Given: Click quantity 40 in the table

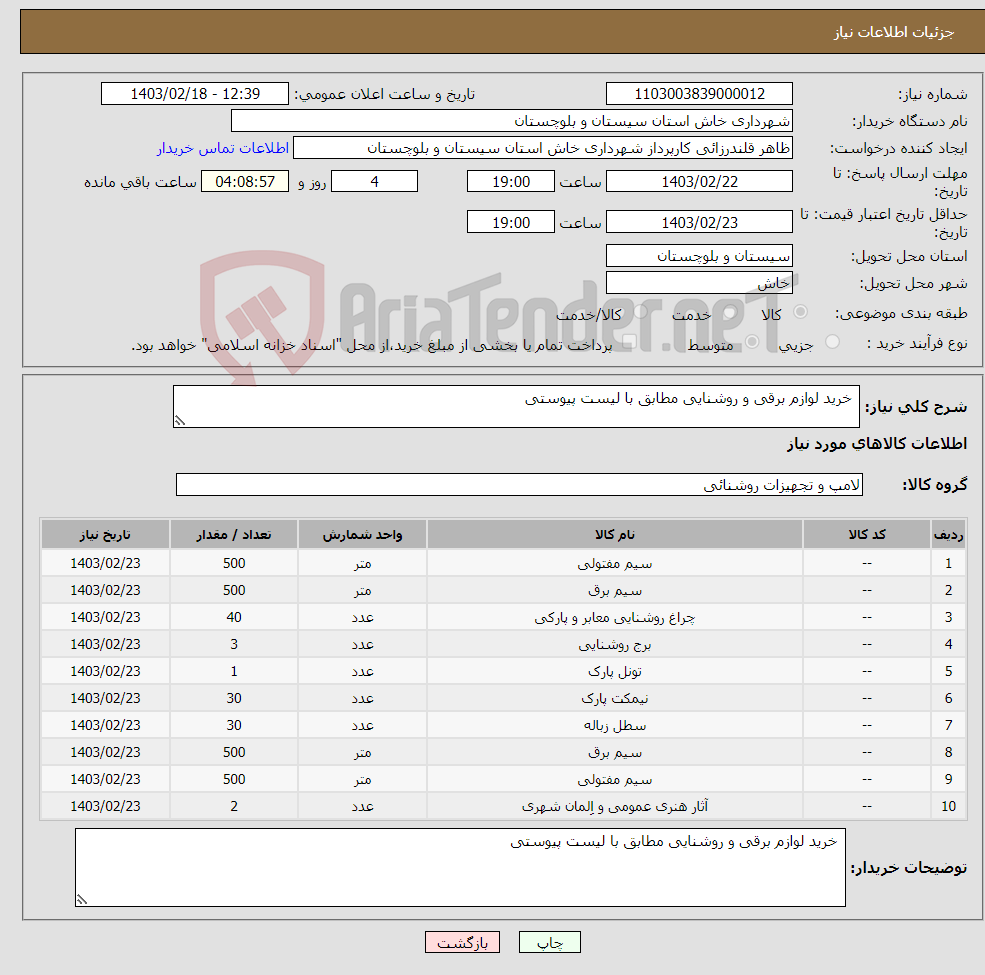Looking at the screenshot, I should [234, 618].
